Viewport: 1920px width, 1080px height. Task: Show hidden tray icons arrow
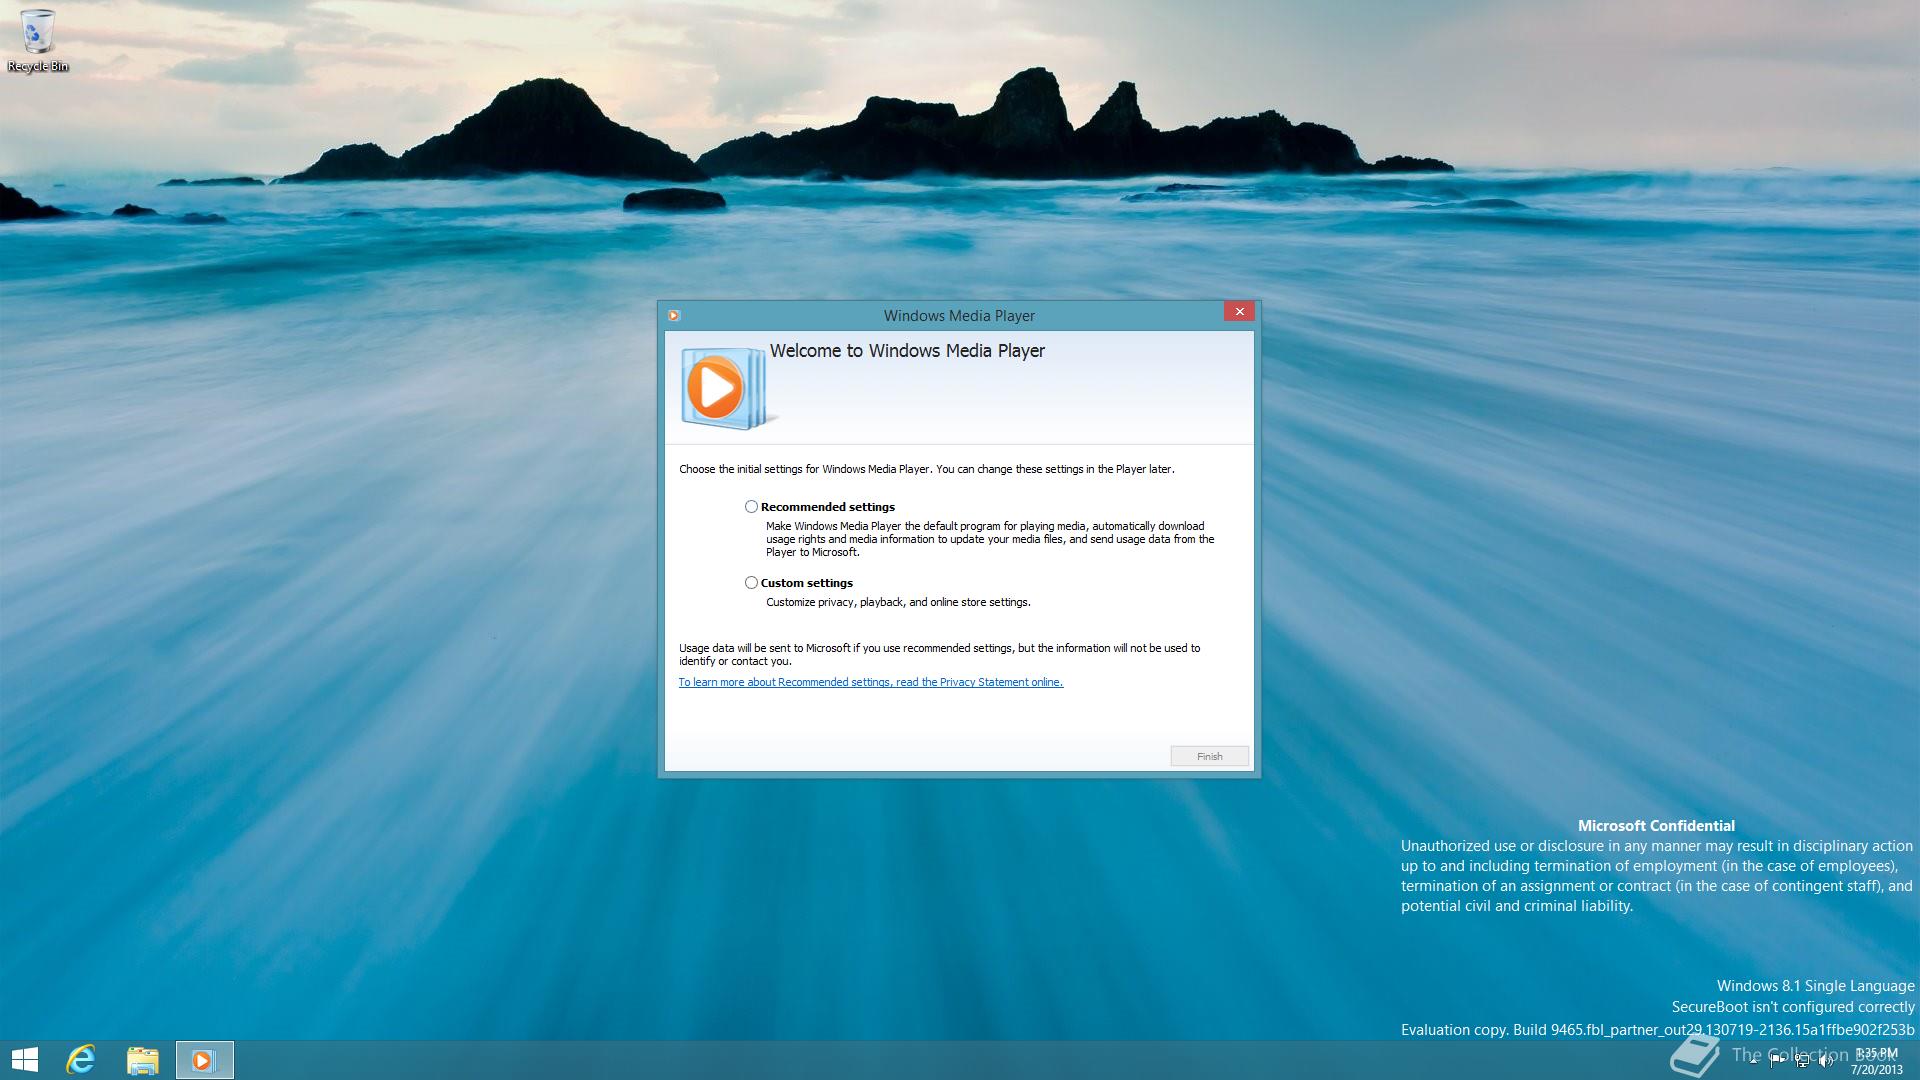[x=1754, y=1060]
